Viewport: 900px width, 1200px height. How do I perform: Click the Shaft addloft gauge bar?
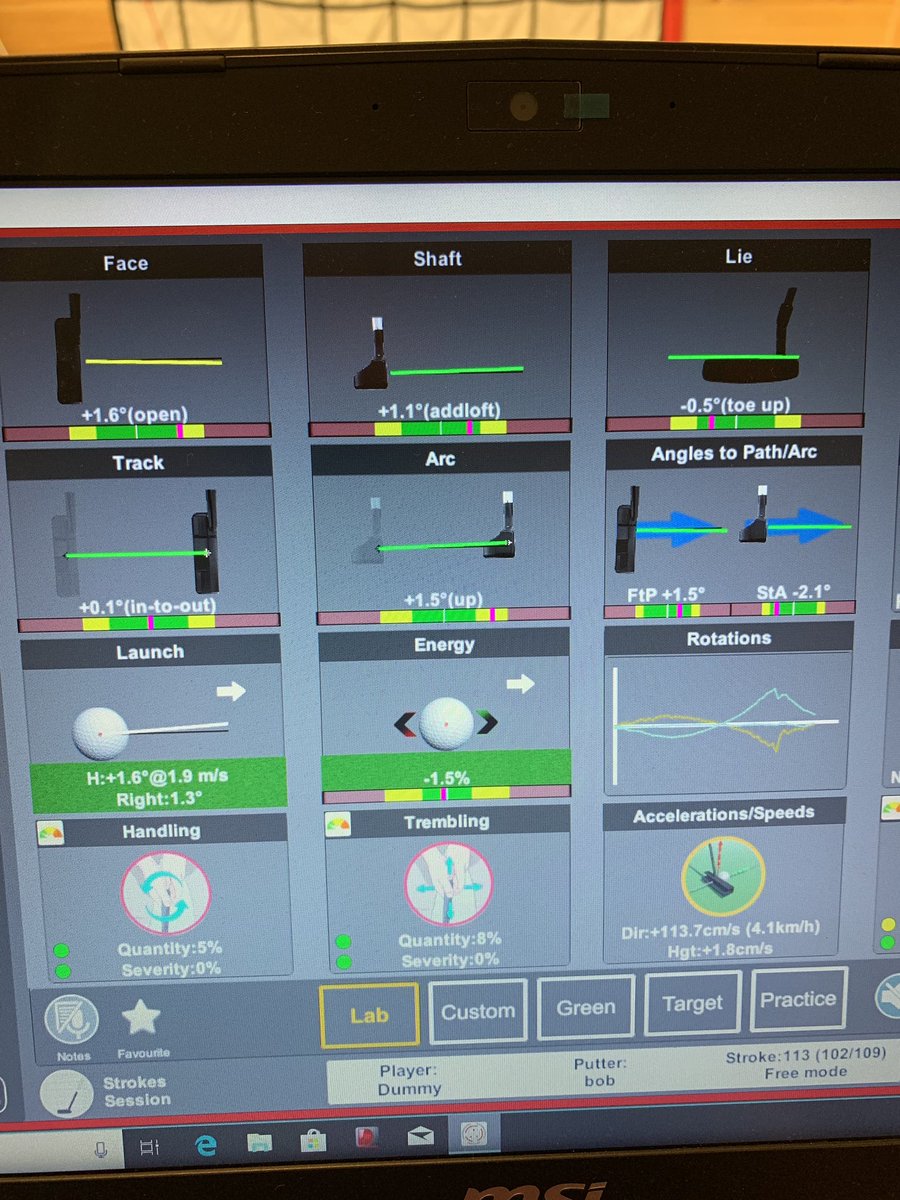[440, 427]
